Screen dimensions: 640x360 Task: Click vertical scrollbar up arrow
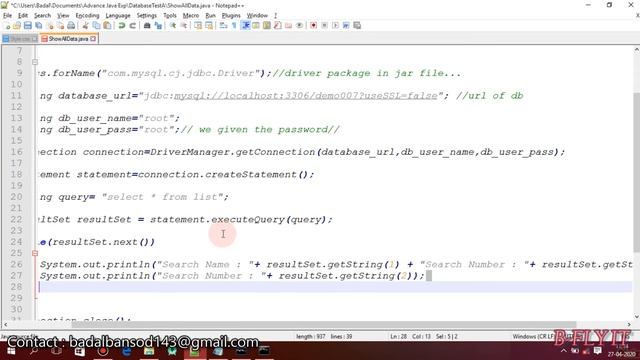pyautogui.click(x=636, y=50)
